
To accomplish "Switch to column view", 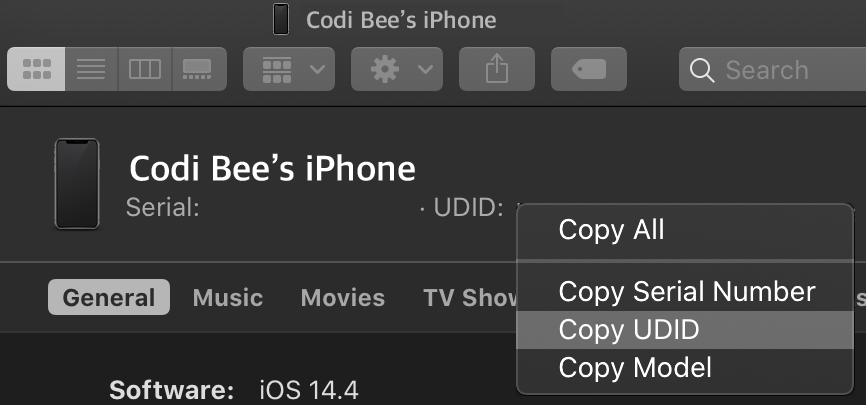I will (x=145, y=70).
